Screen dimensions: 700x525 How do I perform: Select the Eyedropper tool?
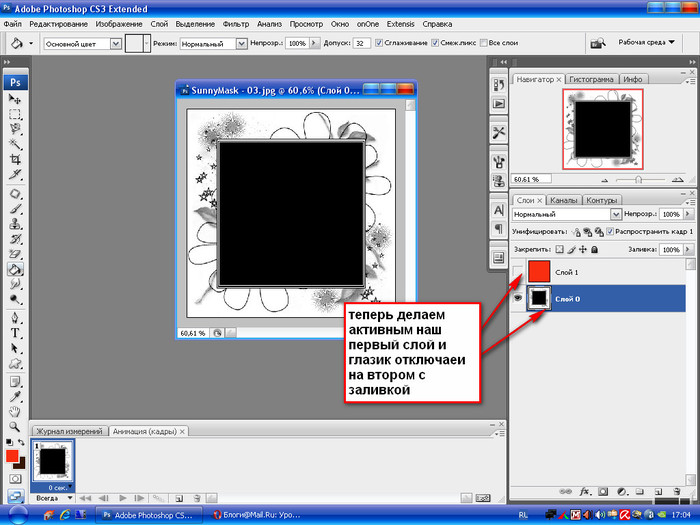tap(15, 396)
